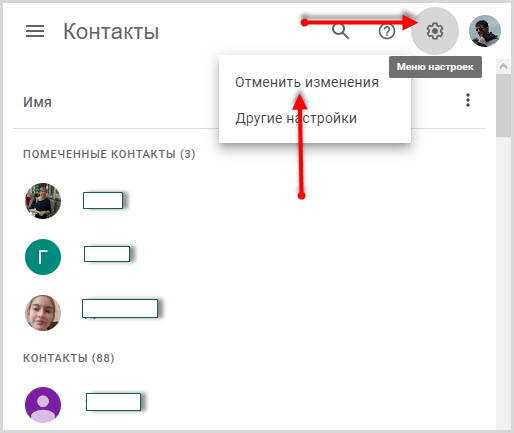The width and height of the screenshot is (514, 433).
Task: Click the search magnifier icon
Action: tap(340, 31)
